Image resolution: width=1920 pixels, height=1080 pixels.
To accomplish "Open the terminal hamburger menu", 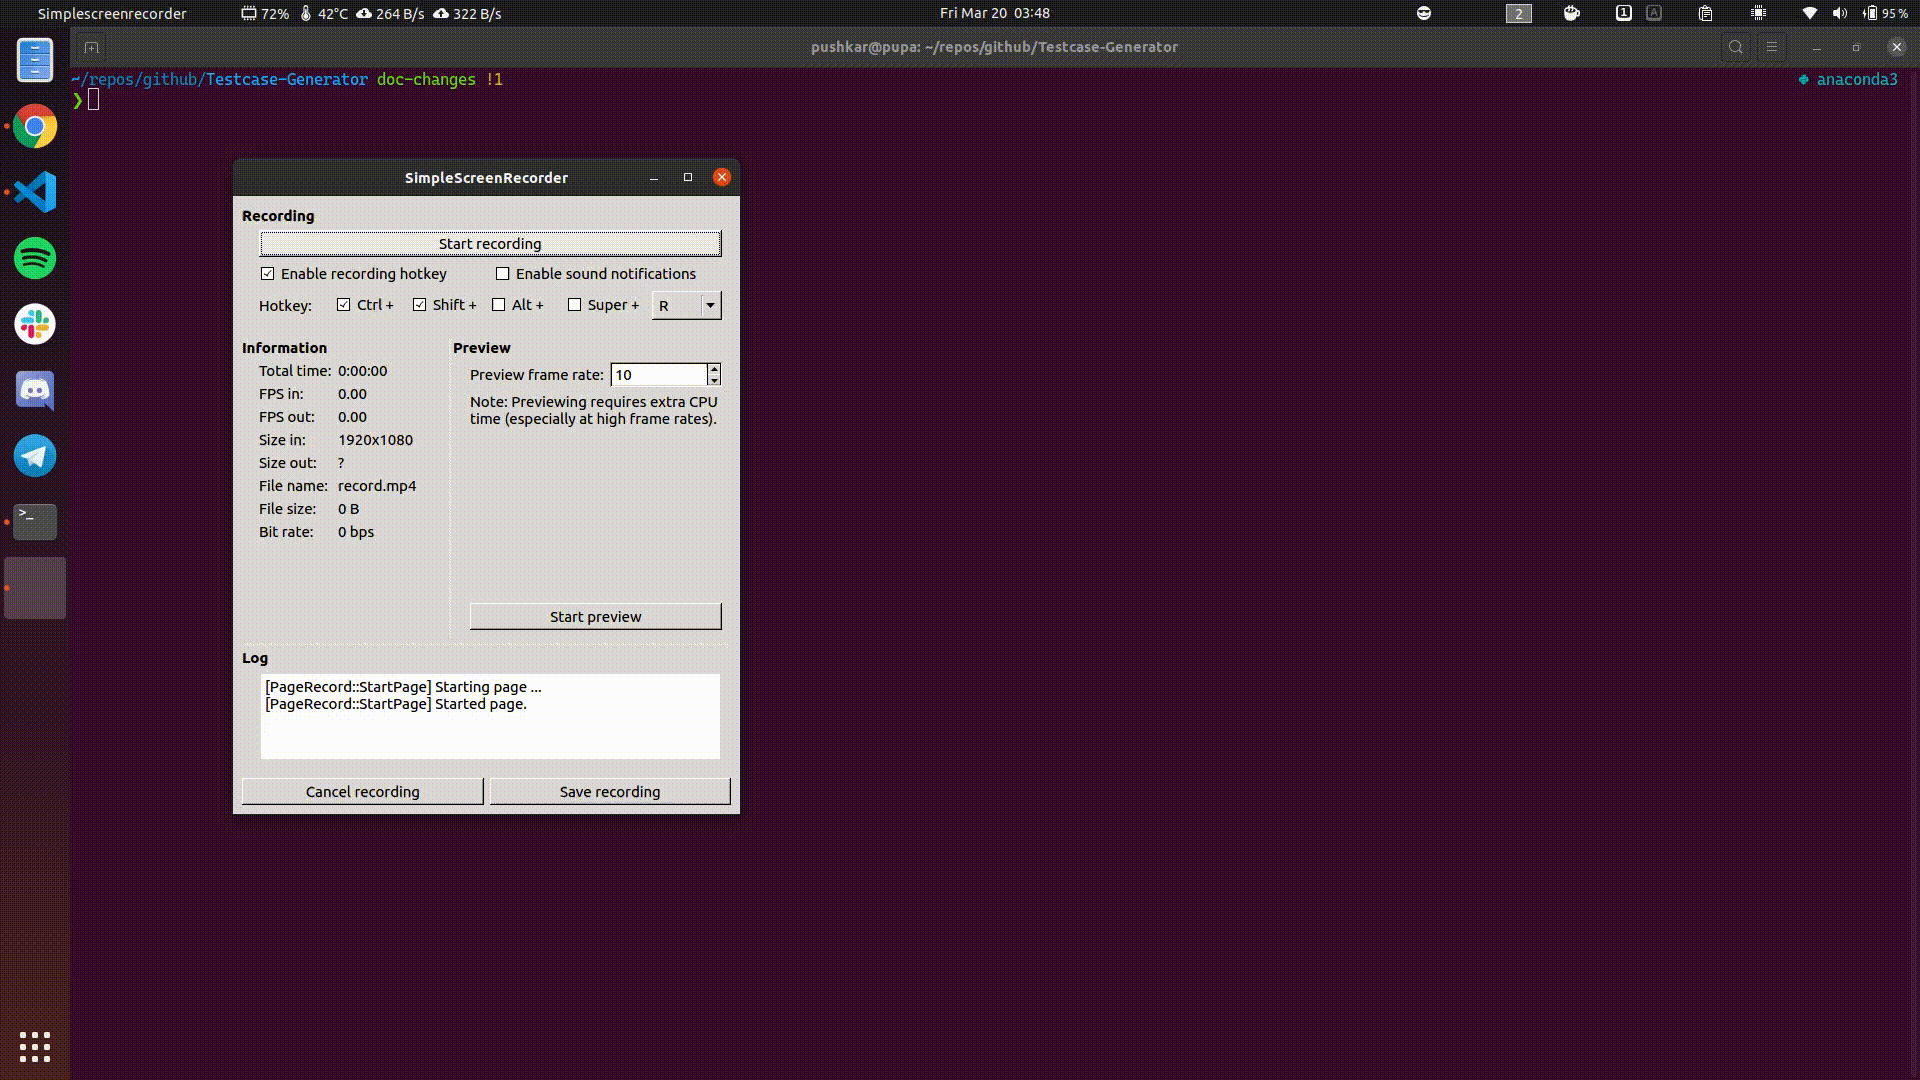I will [1772, 47].
